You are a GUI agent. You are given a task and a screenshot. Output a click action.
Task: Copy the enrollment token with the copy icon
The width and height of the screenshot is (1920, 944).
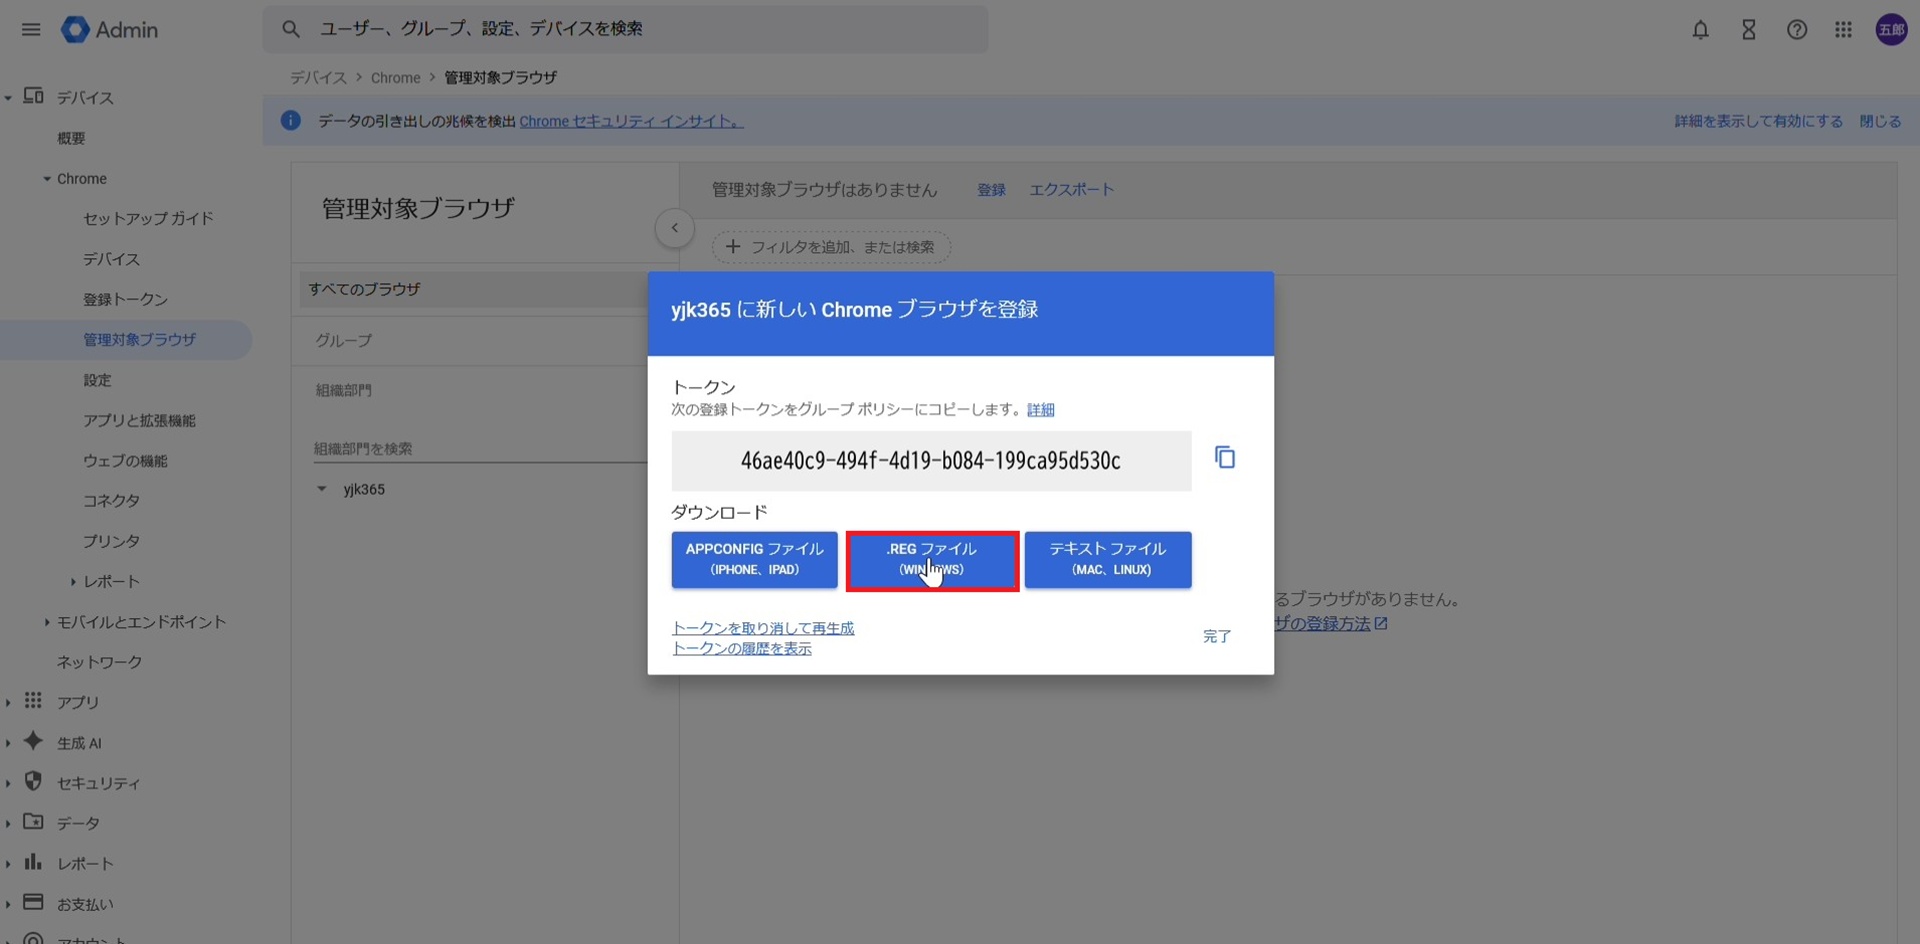1224,458
